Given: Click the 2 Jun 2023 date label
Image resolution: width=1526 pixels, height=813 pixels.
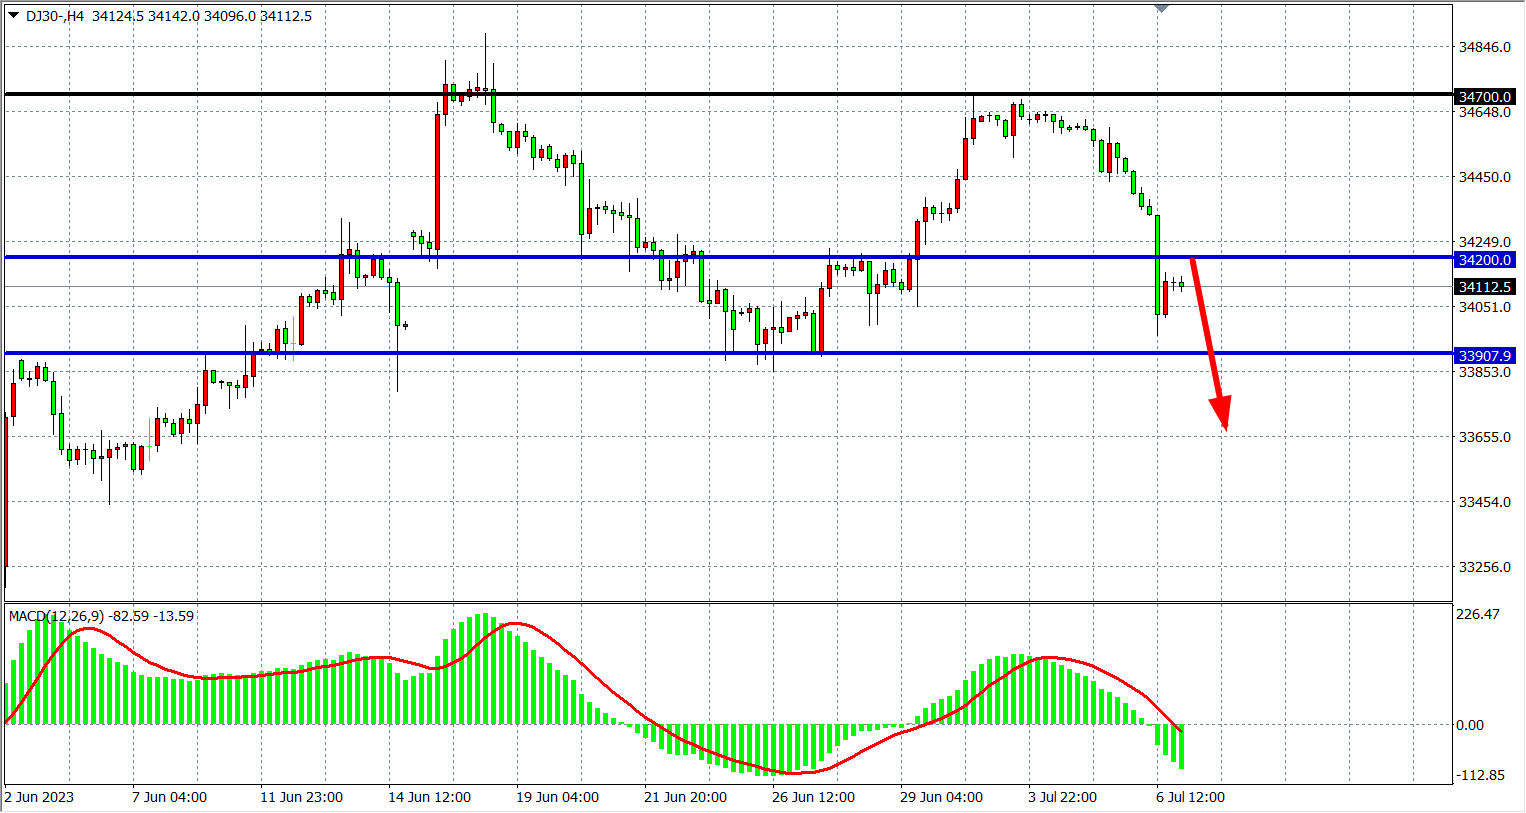Looking at the screenshot, I should point(39,797).
